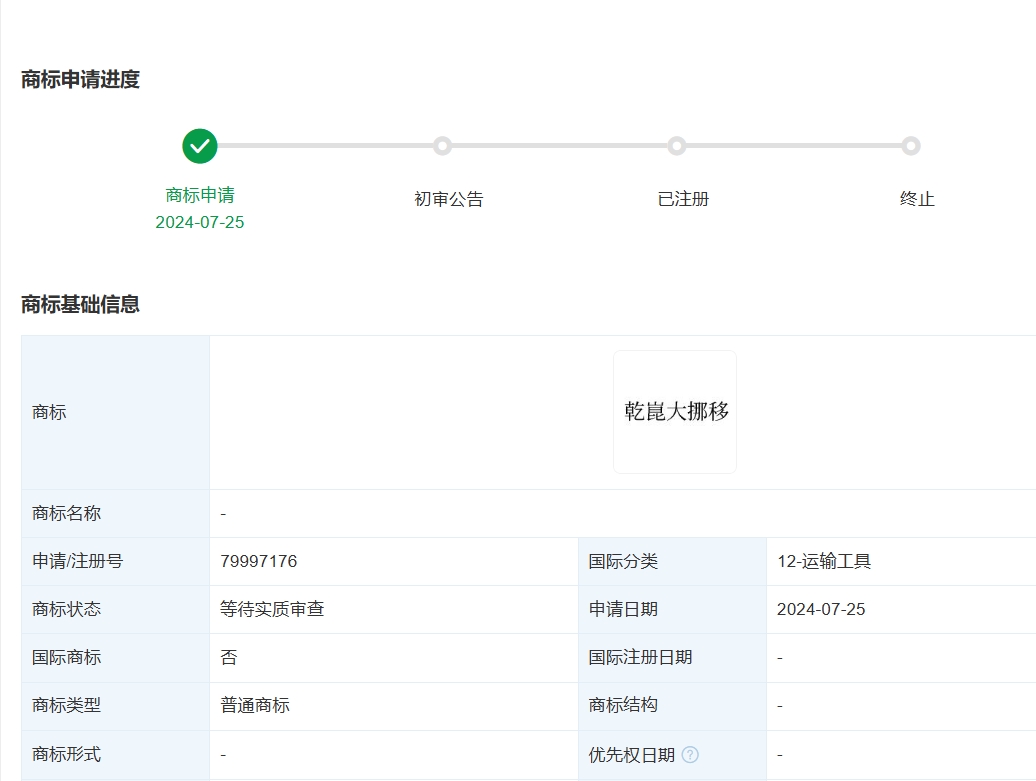The height and width of the screenshot is (781, 1036).
Task: Click the 已注册 progress circle
Action: click(x=677, y=145)
